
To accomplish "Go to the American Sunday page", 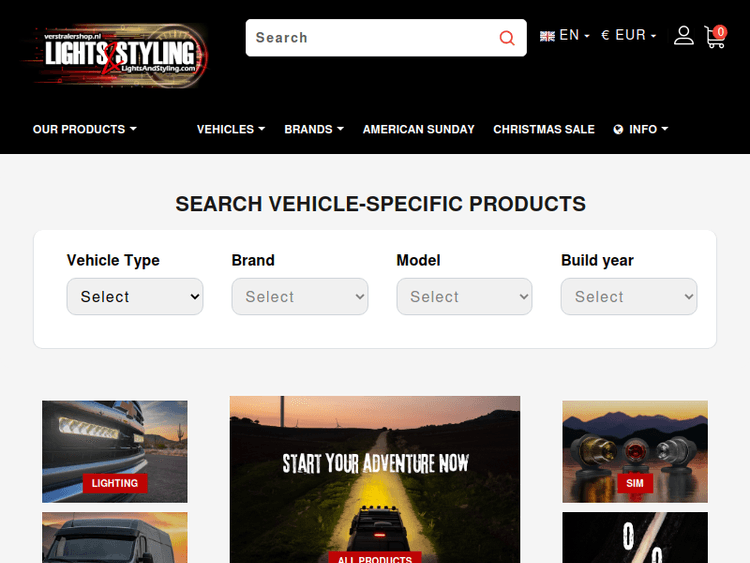I will pyautogui.click(x=418, y=130).
